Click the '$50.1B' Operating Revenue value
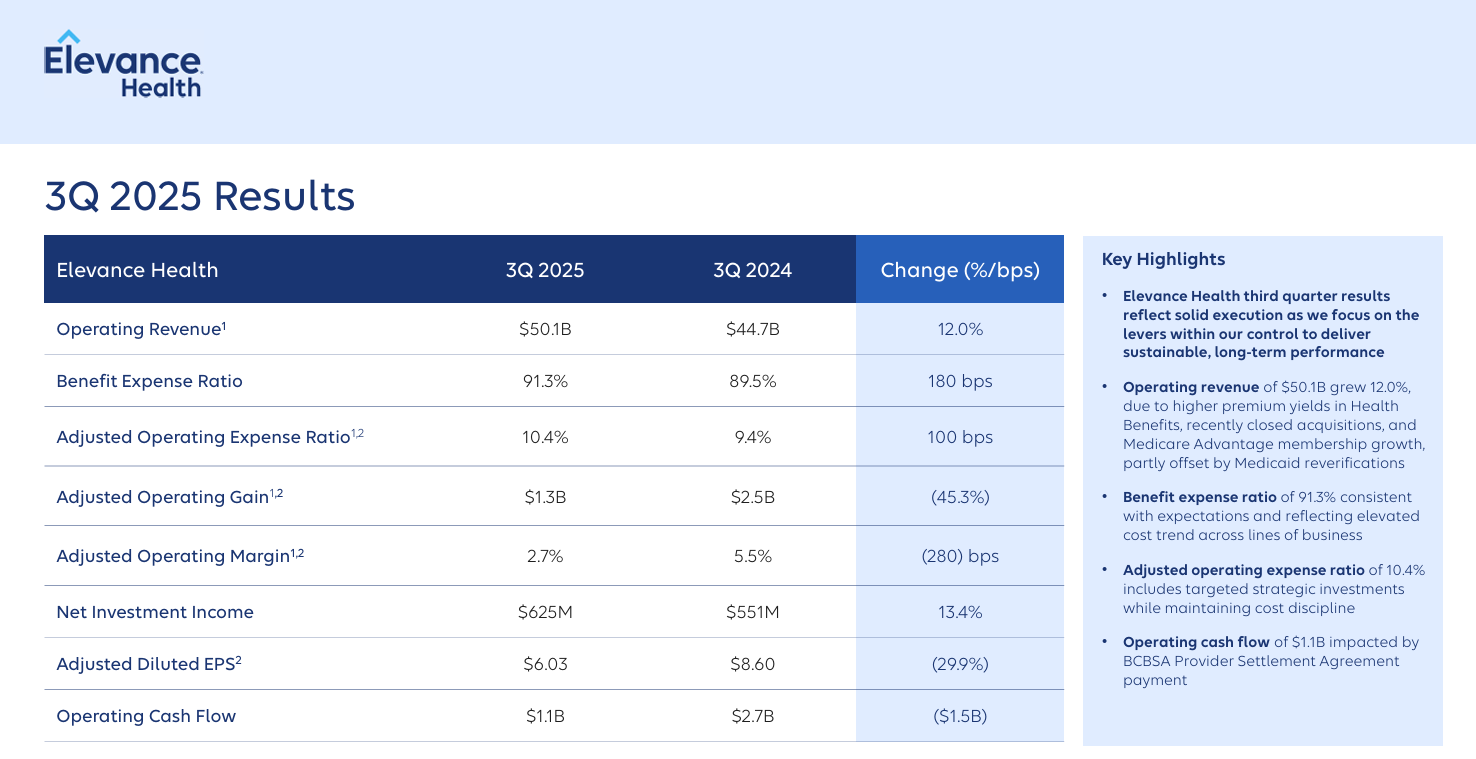The width and height of the screenshot is (1476, 759). 545,329
